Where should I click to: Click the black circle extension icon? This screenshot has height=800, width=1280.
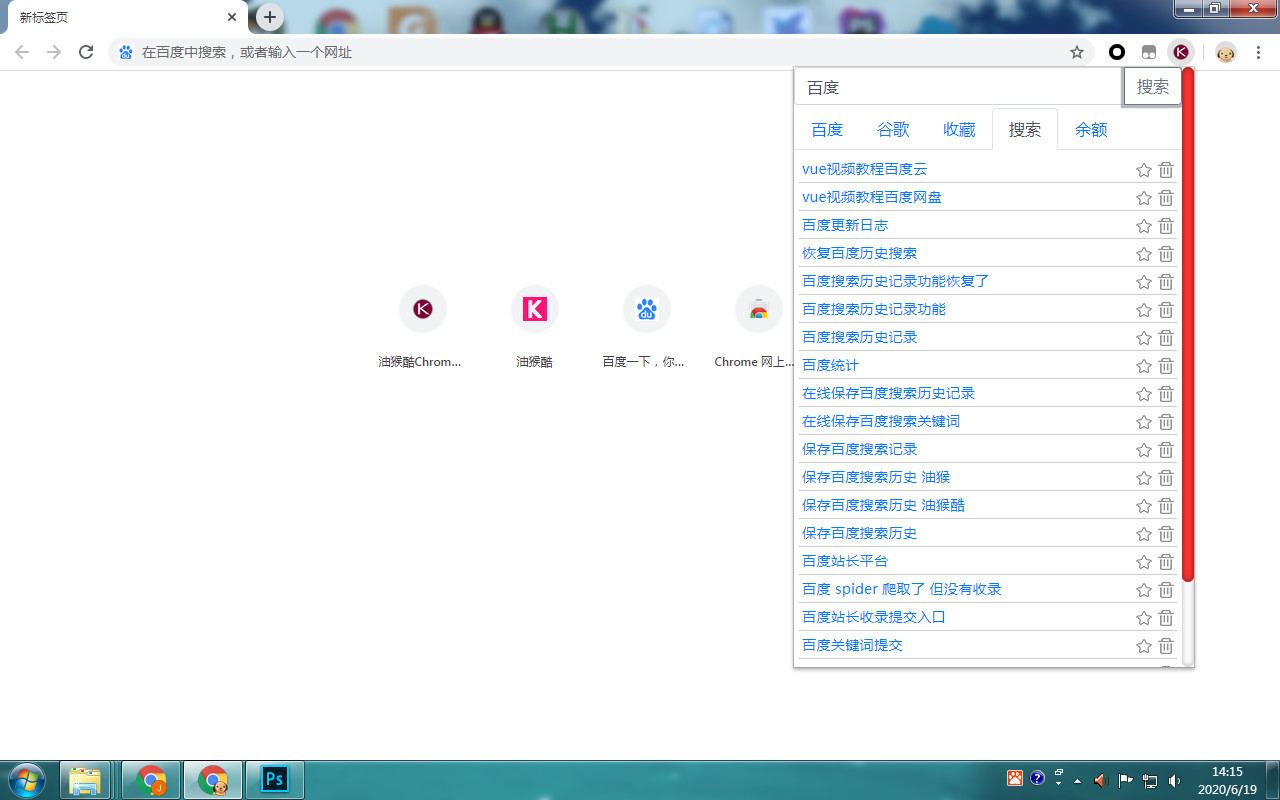(x=1117, y=52)
